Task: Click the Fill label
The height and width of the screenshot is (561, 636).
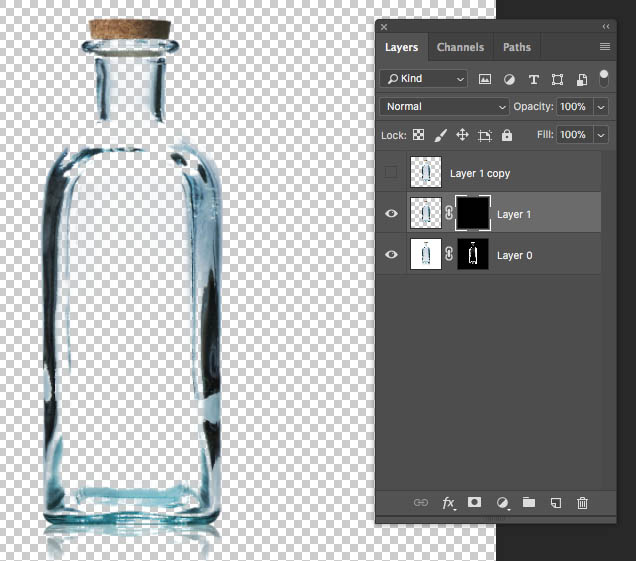Action: [x=545, y=135]
